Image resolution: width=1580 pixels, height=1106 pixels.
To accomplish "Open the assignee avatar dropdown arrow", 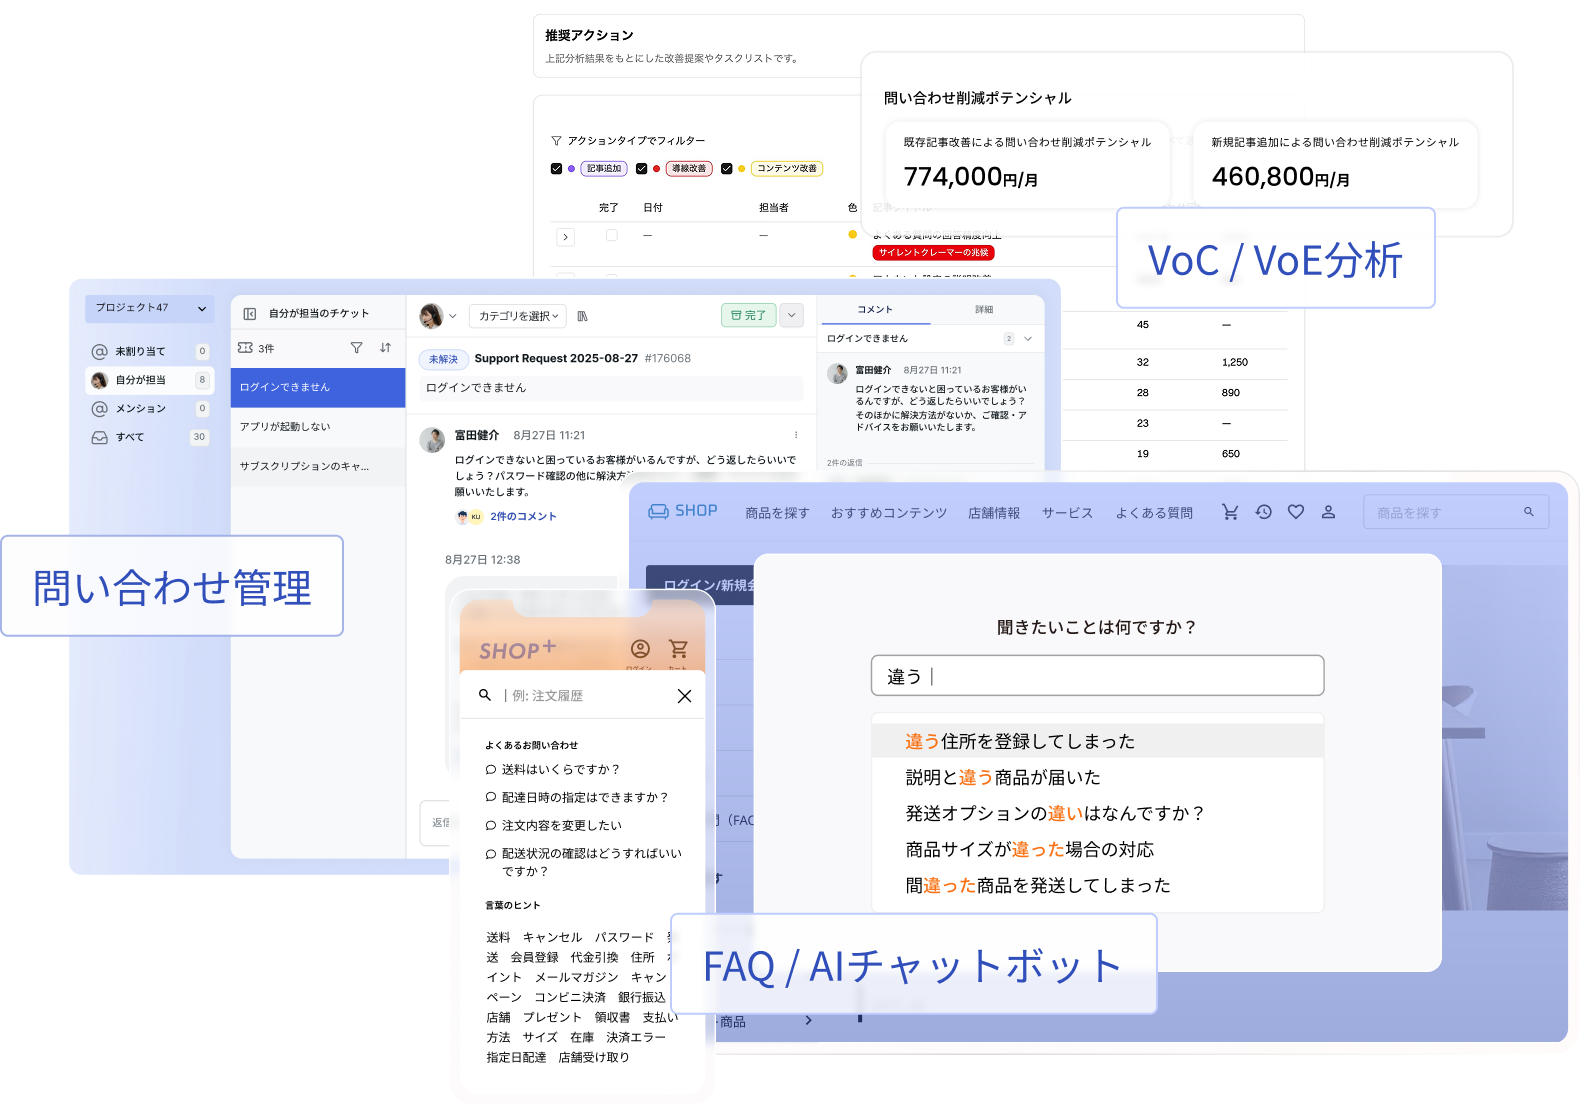I will [453, 316].
